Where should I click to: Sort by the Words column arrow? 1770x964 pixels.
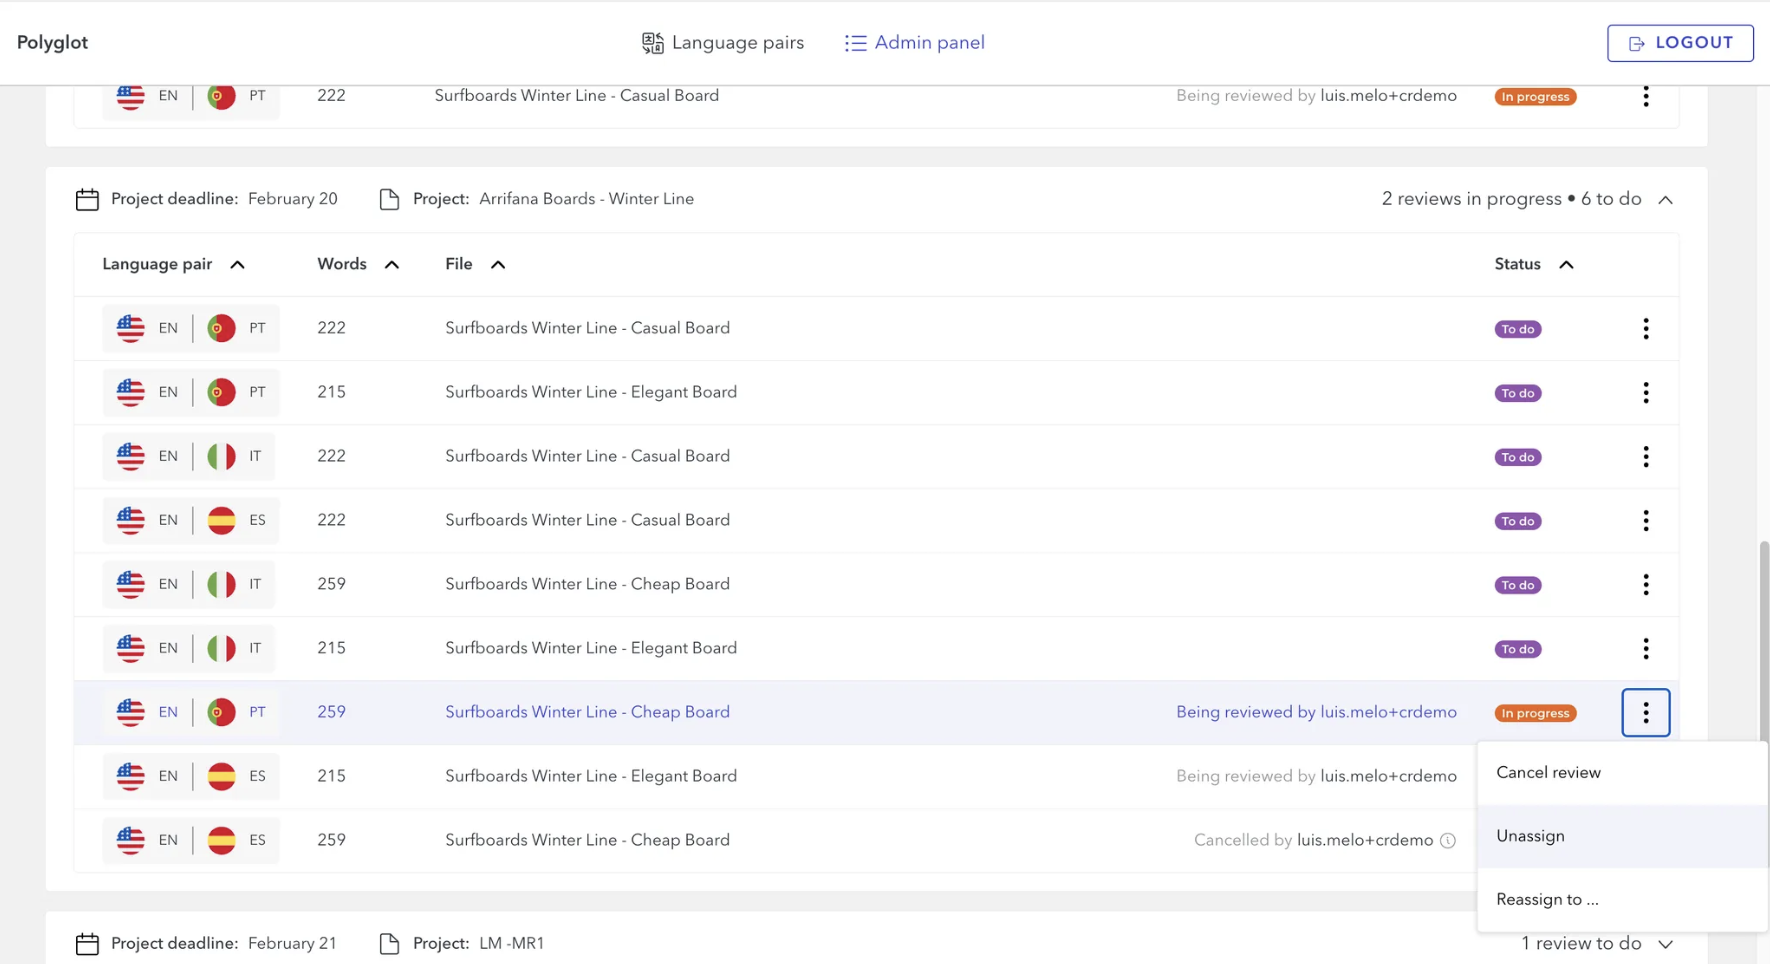point(392,265)
